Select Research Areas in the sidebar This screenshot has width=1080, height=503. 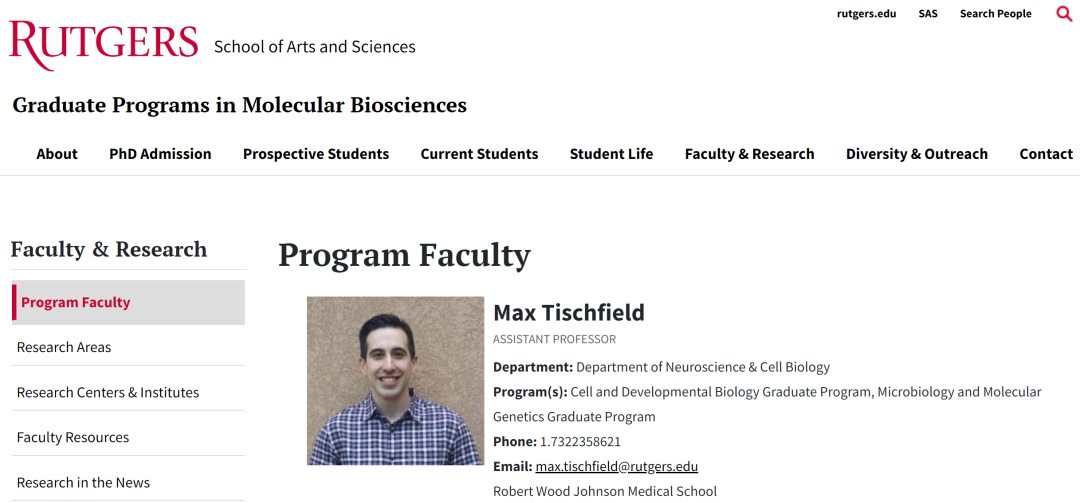[x=64, y=347]
